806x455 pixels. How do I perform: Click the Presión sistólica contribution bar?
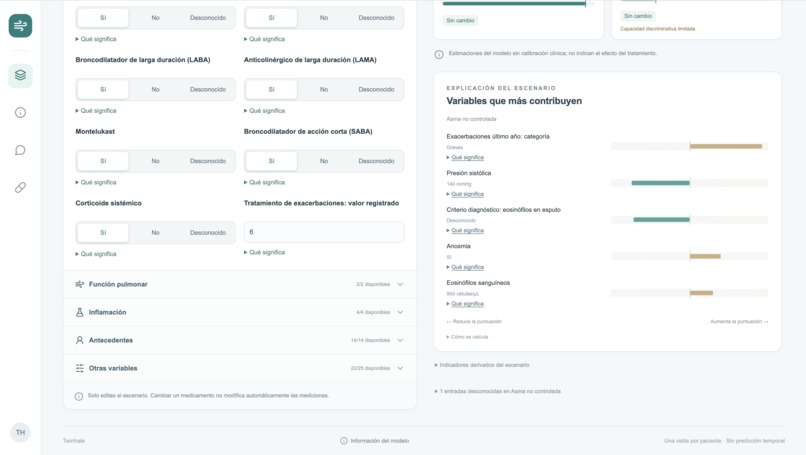(x=661, y=183)
